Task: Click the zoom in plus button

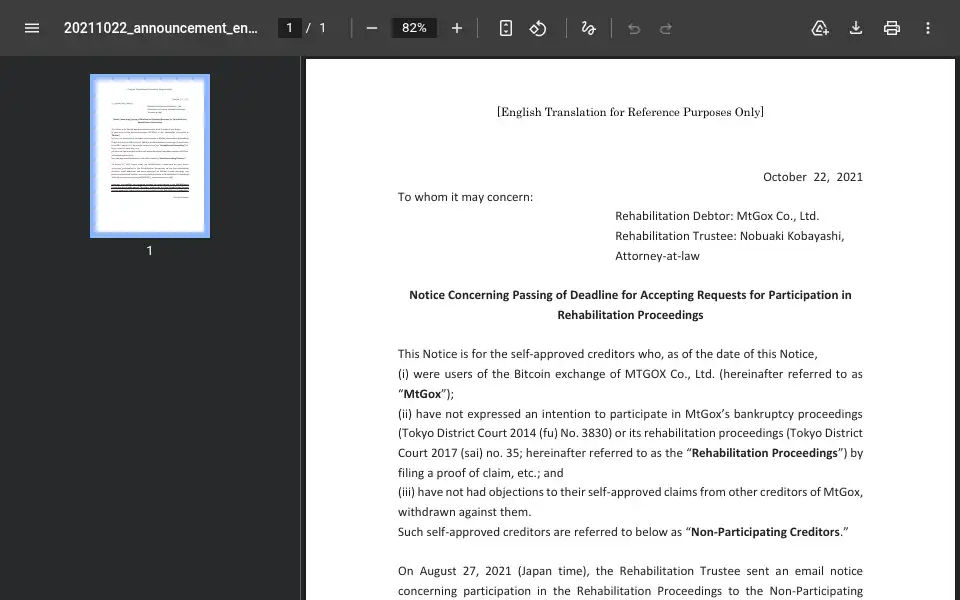Action: [x=457, y=28]
